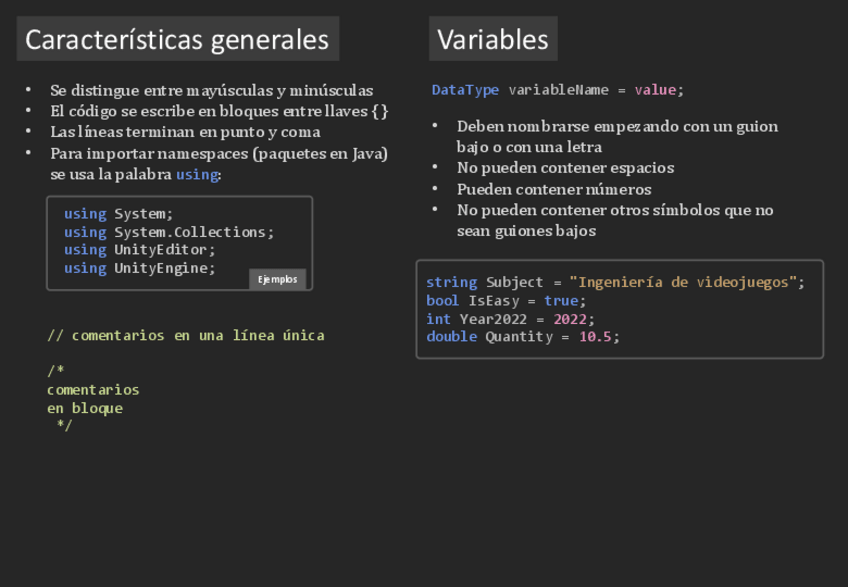Viewport: 848px width, 587px height.
Task: Click the "Variables" title box
Action: coord(493,40)
